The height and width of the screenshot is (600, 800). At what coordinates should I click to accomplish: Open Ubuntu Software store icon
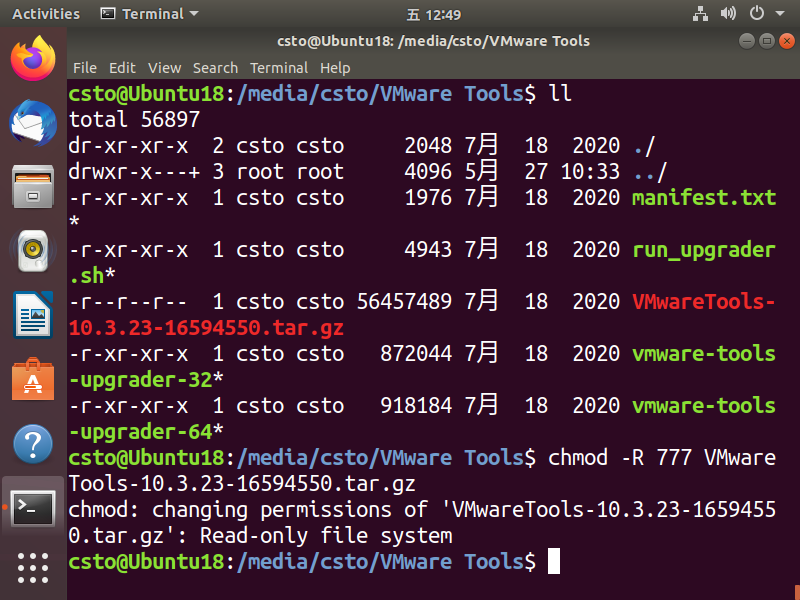coord(33,380)
